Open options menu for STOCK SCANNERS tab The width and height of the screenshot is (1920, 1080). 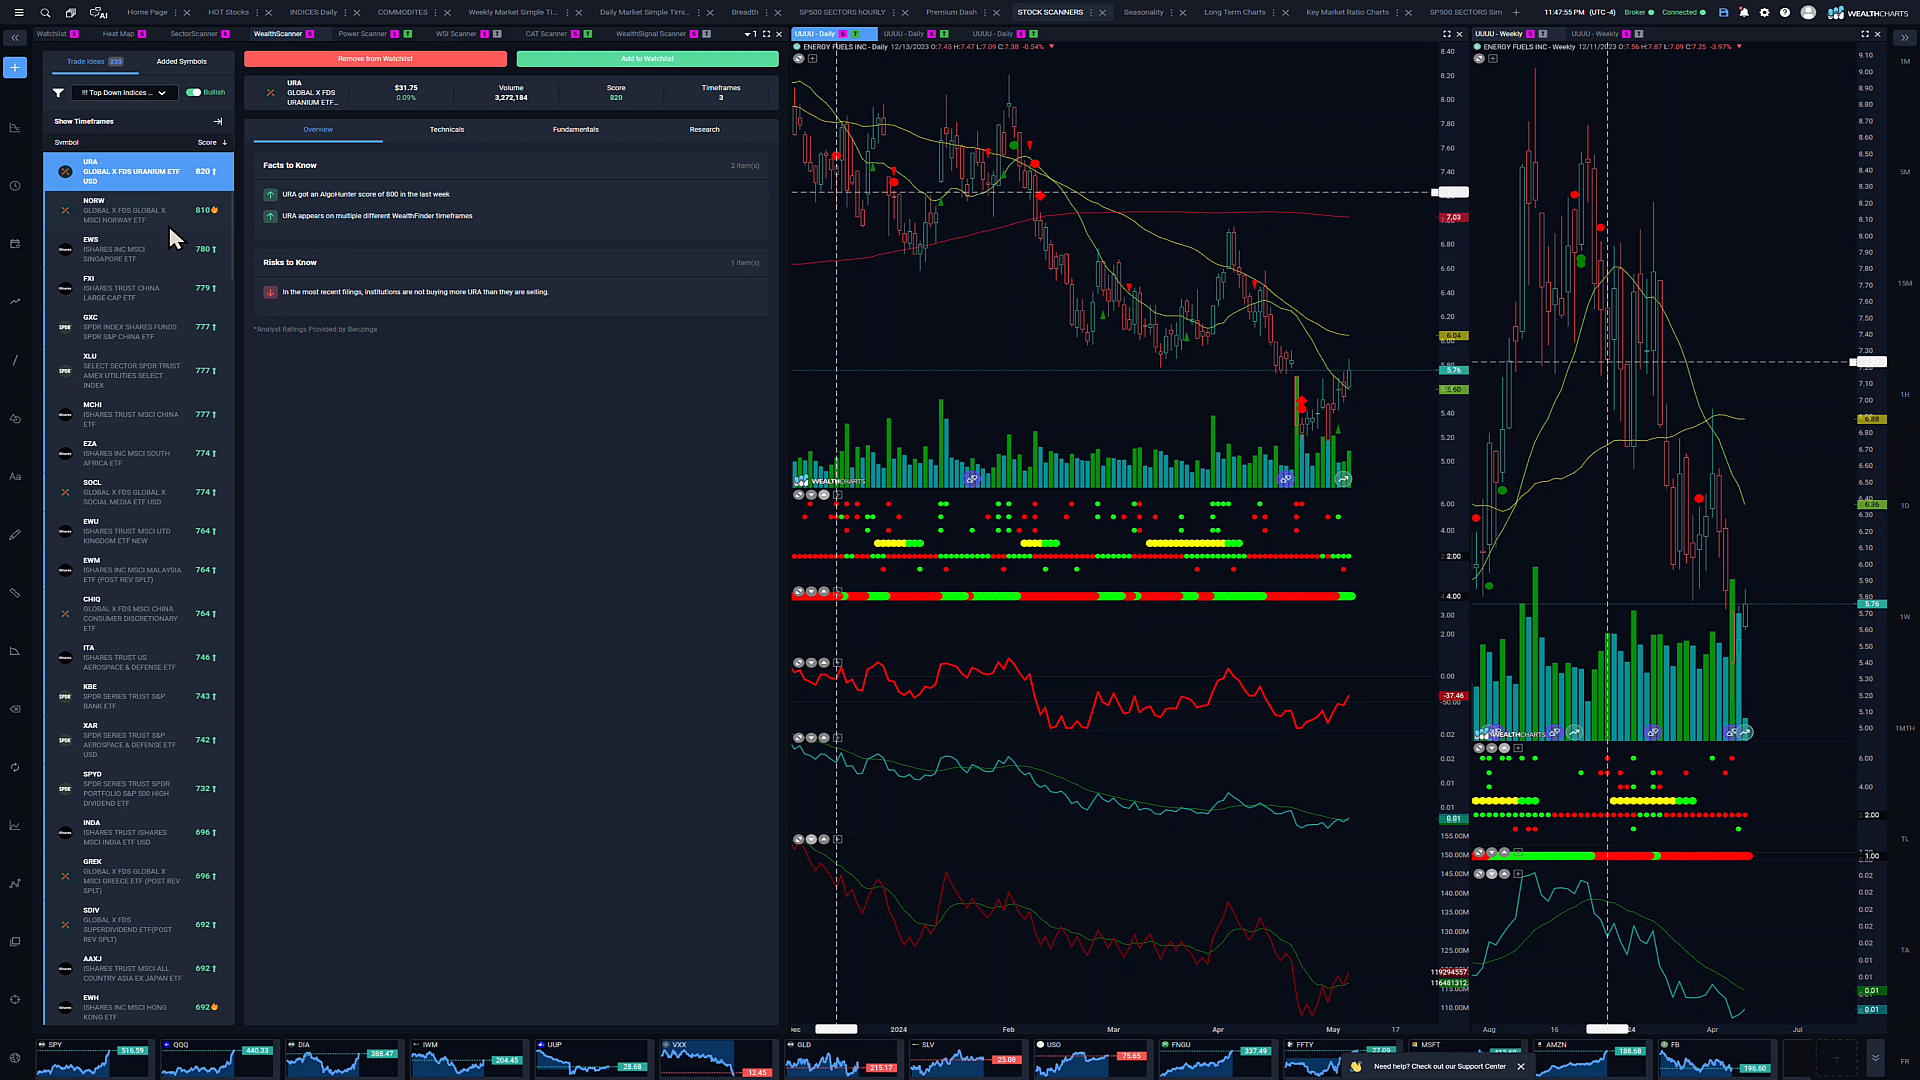point(1091,13)
